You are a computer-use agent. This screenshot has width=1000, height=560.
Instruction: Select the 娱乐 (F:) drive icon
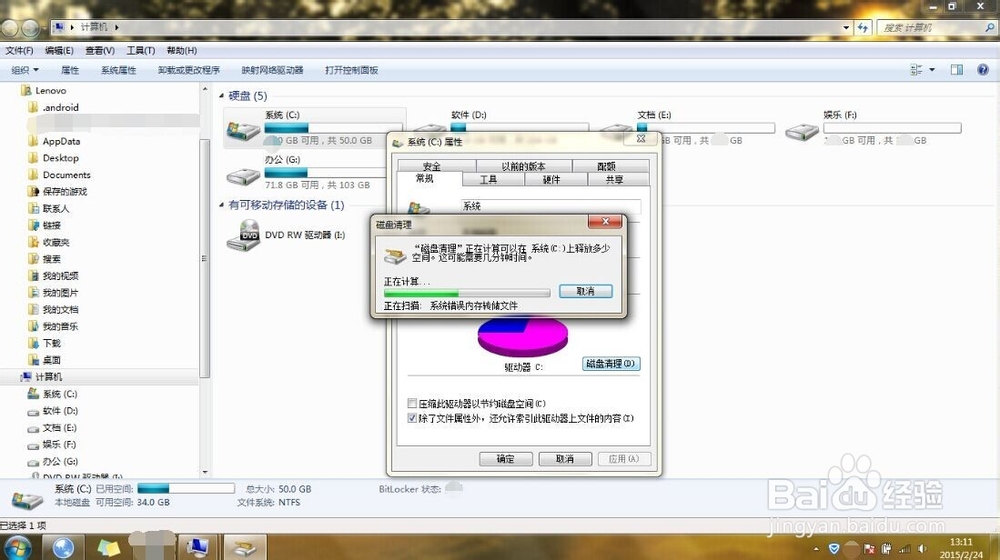tap(802, 132)
